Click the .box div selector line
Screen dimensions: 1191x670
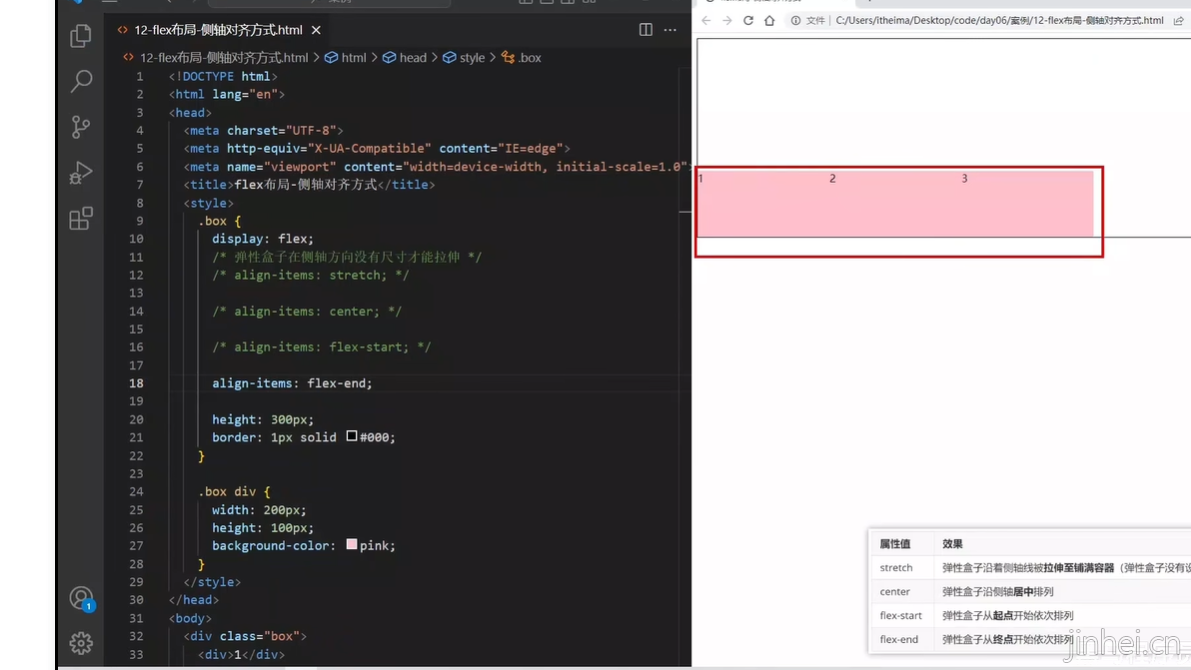[x=234, y=491]
